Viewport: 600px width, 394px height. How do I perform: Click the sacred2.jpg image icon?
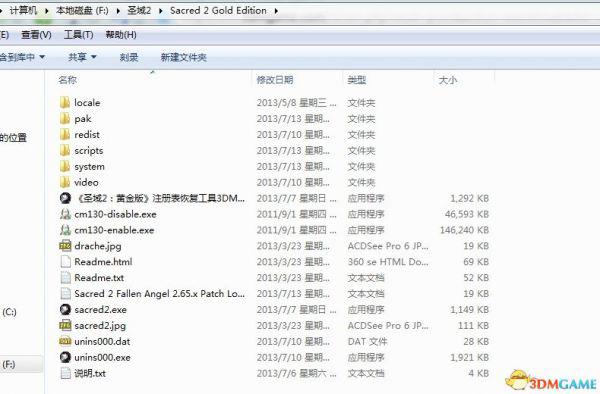[65, 326]
